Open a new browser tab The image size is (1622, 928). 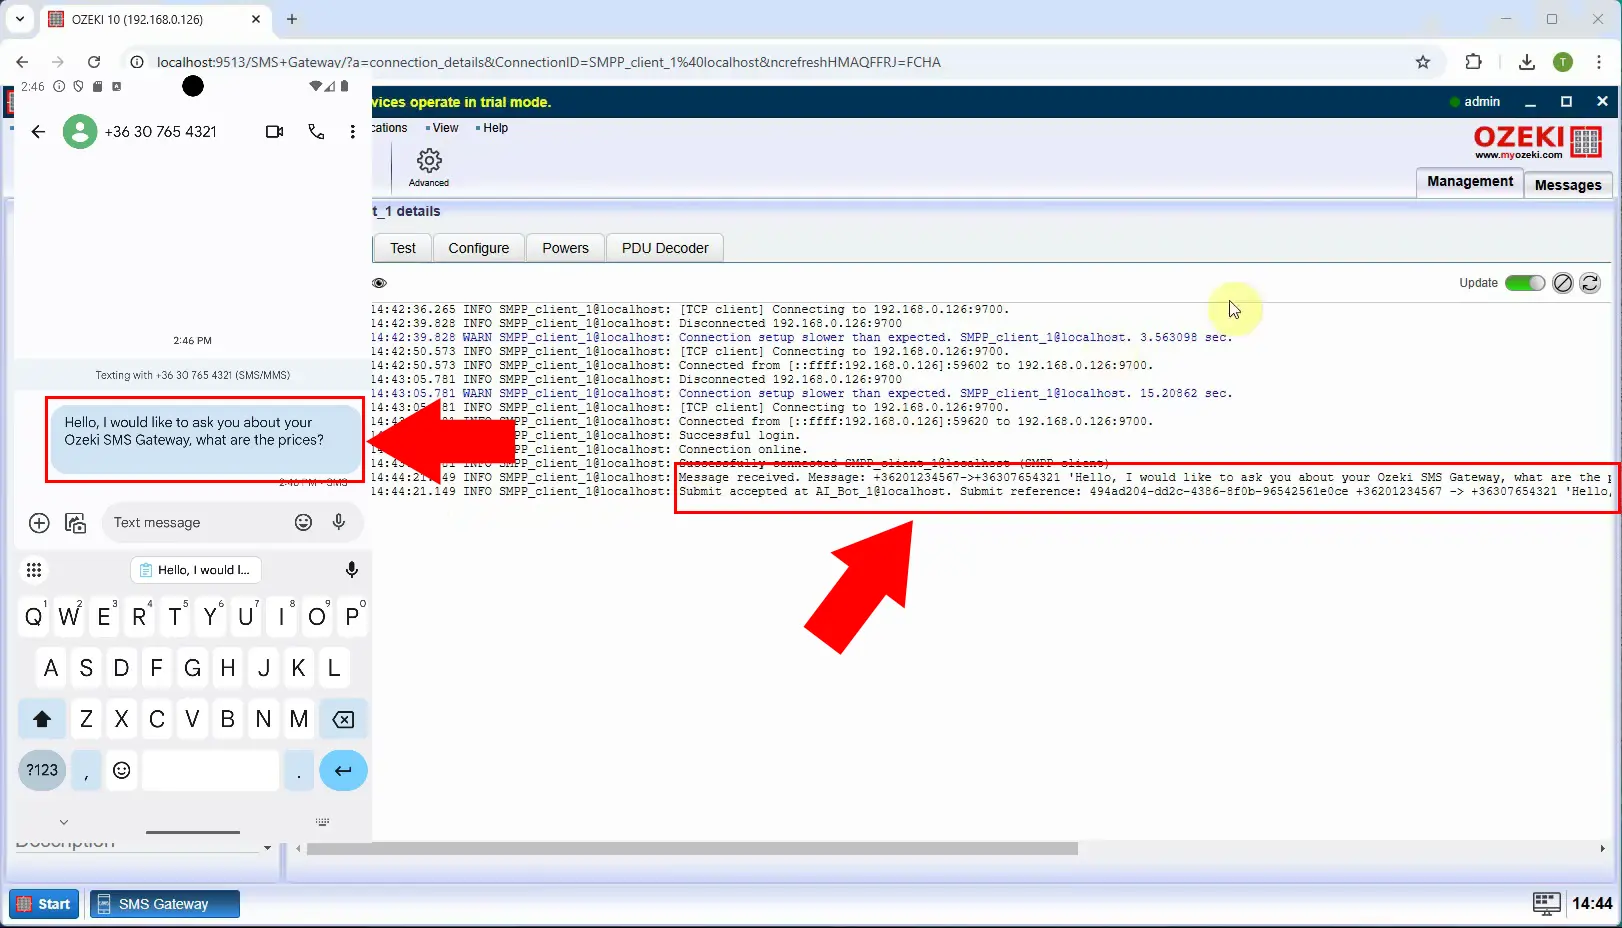point(292,19)
